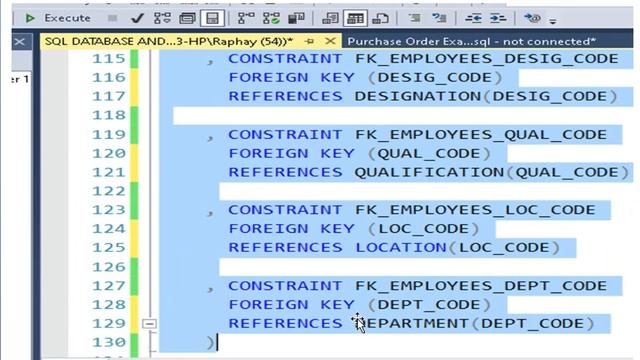Click FOREIGN KEY (DEPT_CODE) line
Screen dimensions: 640x360
(360, 305)
